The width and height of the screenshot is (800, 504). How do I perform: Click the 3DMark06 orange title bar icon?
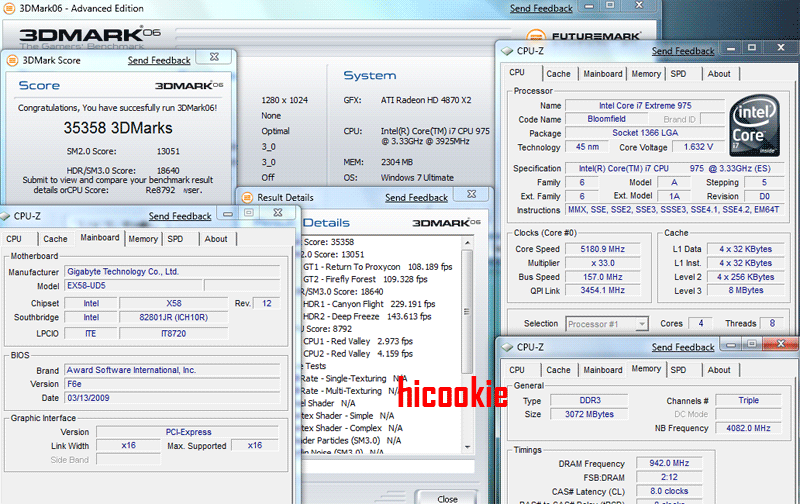[x=9, y=8]
